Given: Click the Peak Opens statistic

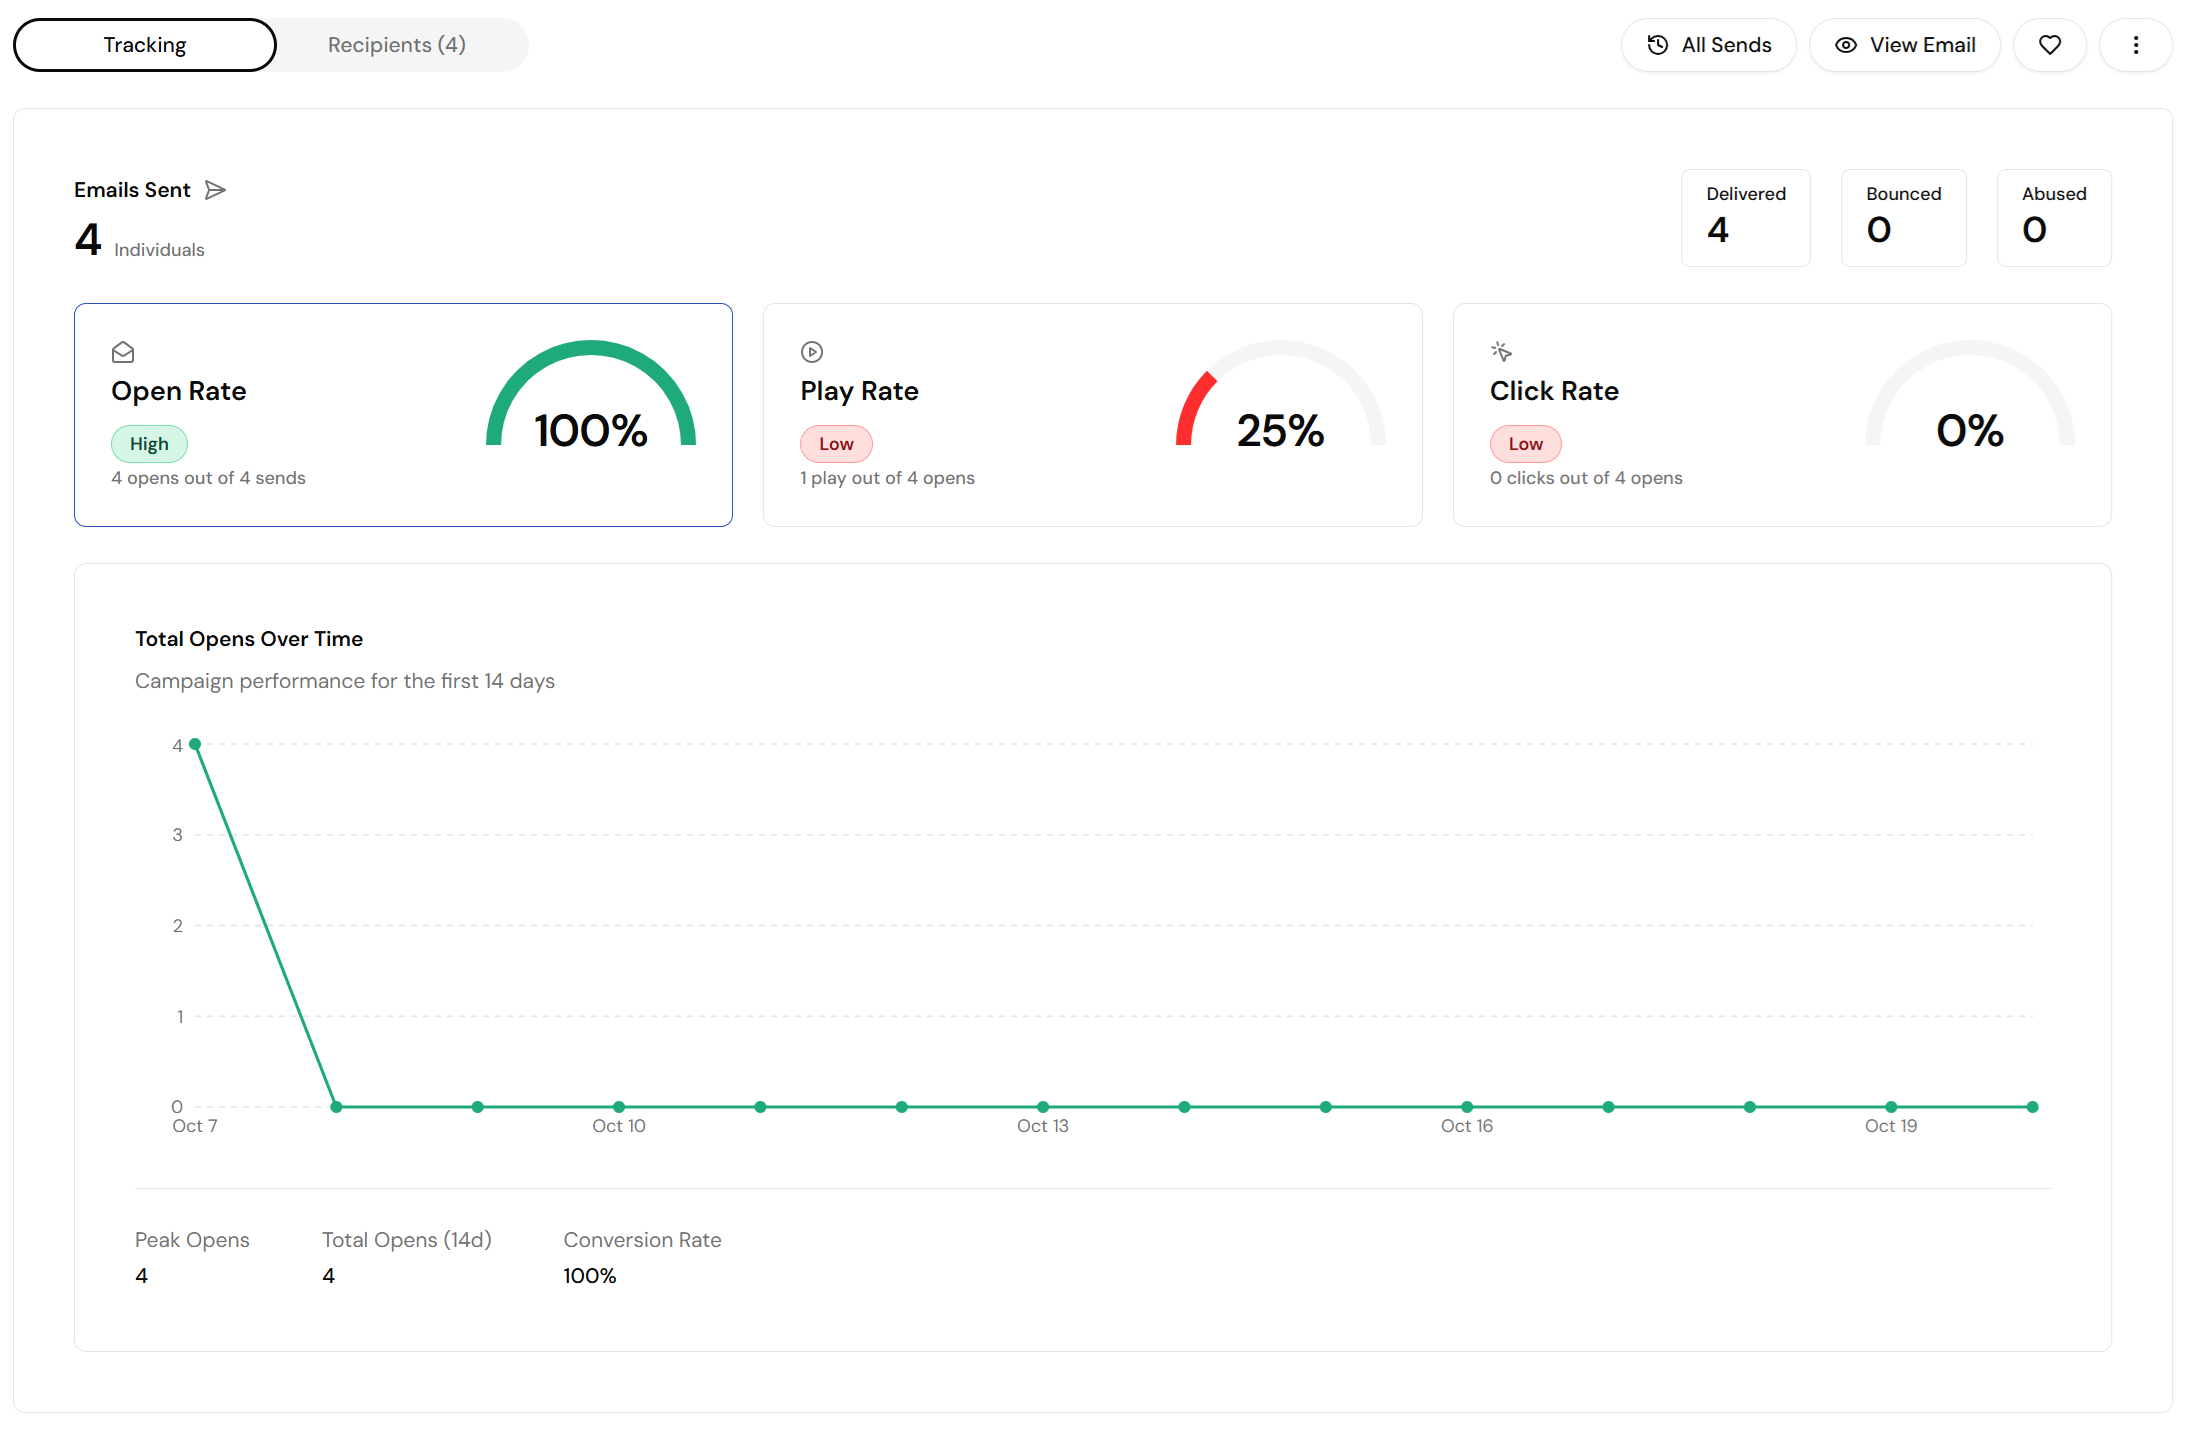Looking at the screenshot, I should (192, 1257).
